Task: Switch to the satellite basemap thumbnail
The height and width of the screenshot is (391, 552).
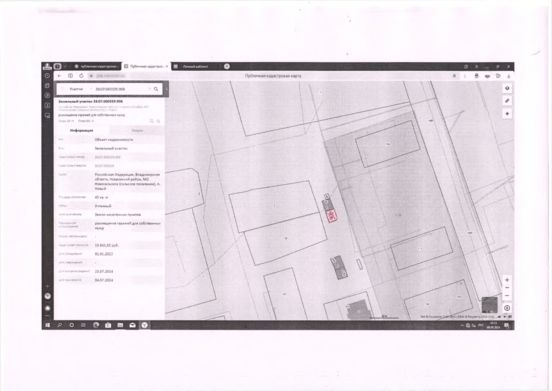Action: (x=489, y=305)
